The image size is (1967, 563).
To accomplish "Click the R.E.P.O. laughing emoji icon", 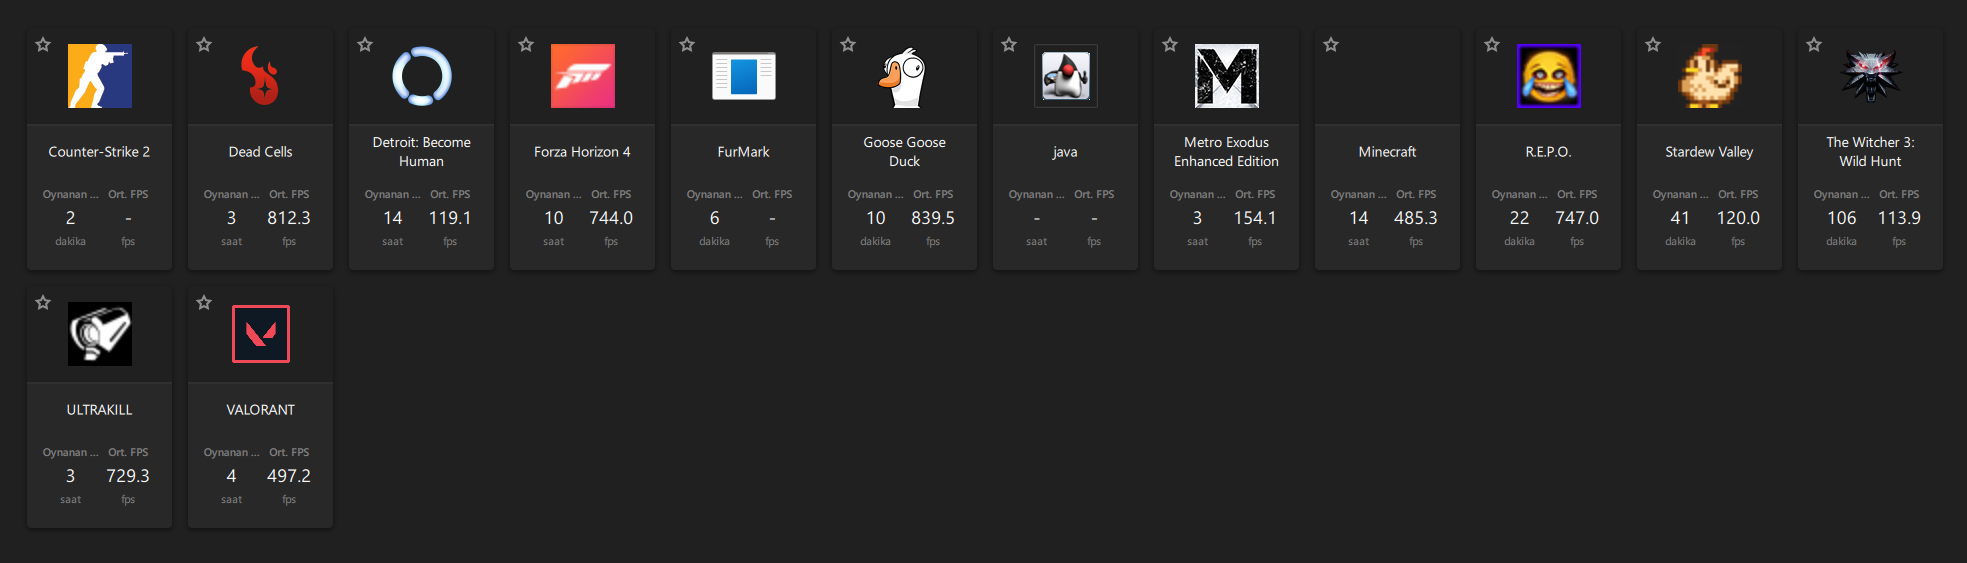I will coord(1549,76).
